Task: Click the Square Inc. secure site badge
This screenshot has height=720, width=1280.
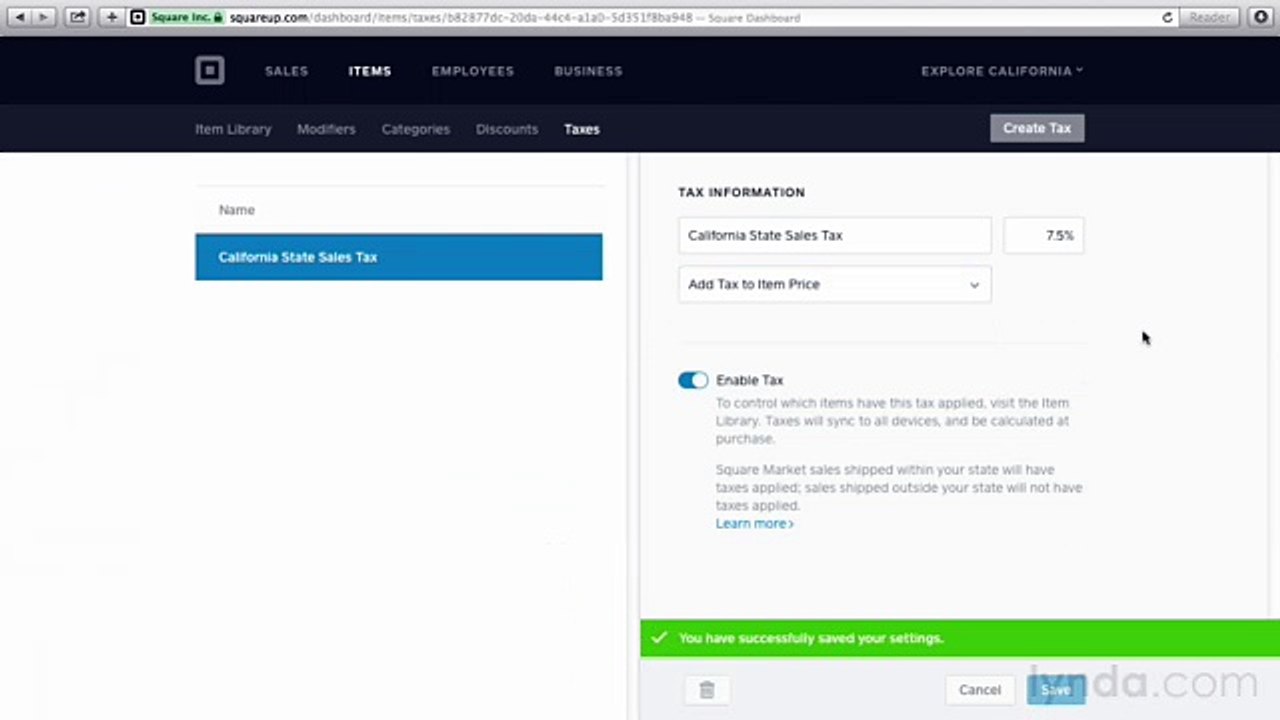Action: tap(186, 17)
